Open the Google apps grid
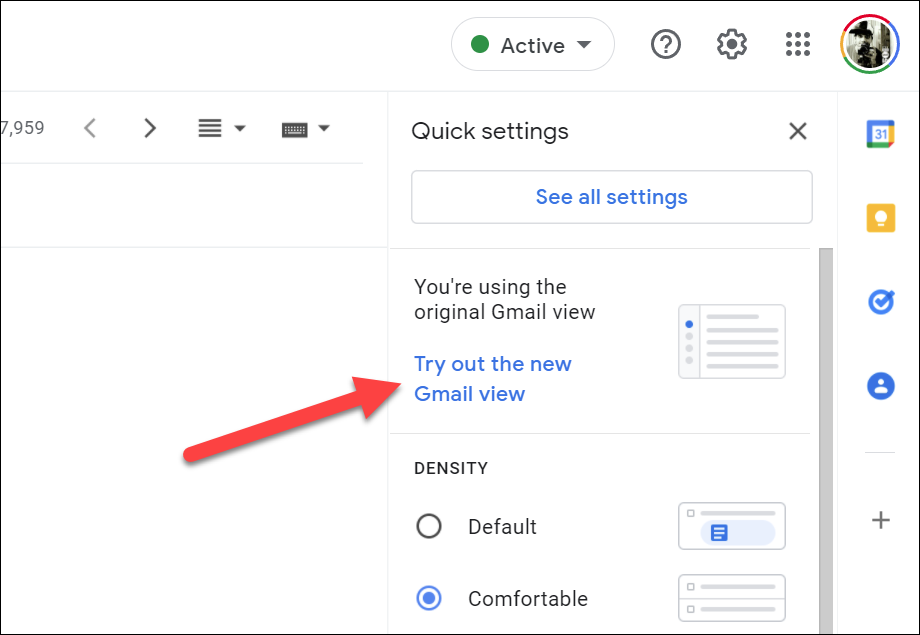Screen dimensions: 920x635 [797, 45]
